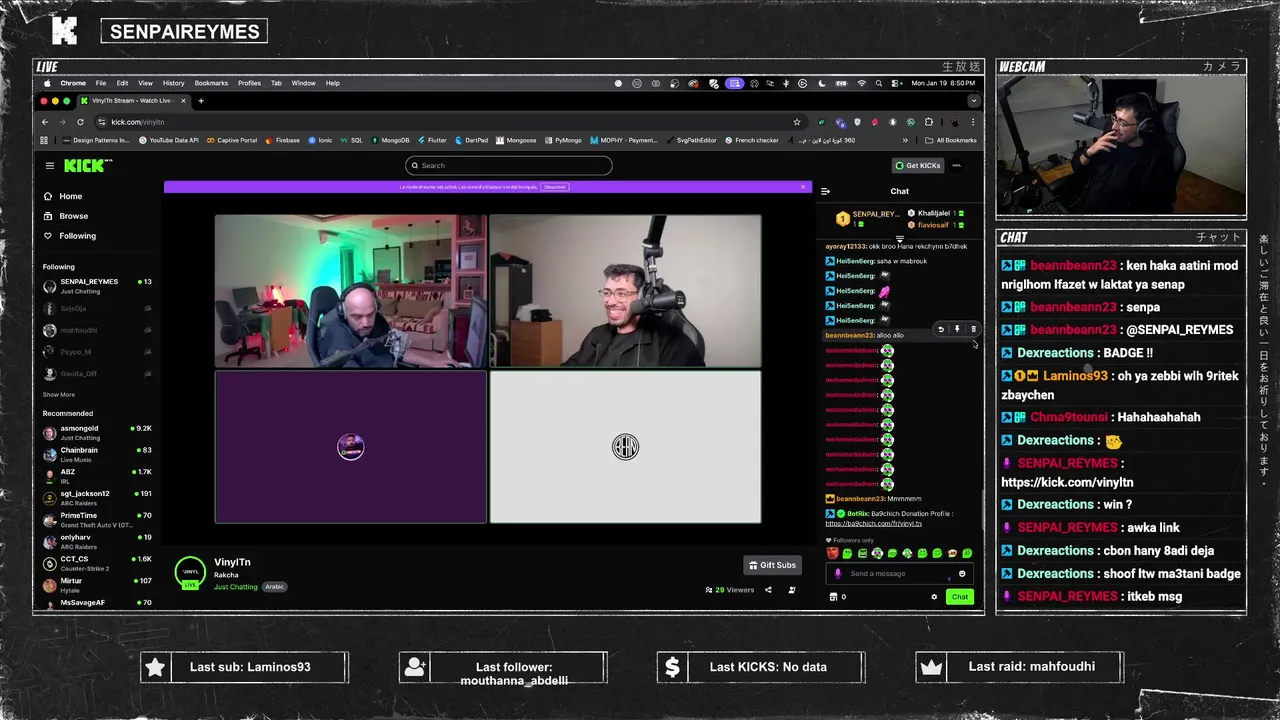The height and width of the screenshot is (720, 1280).
Task: Go to Home in Kick sidebar
Action: [x=70, y=196]
